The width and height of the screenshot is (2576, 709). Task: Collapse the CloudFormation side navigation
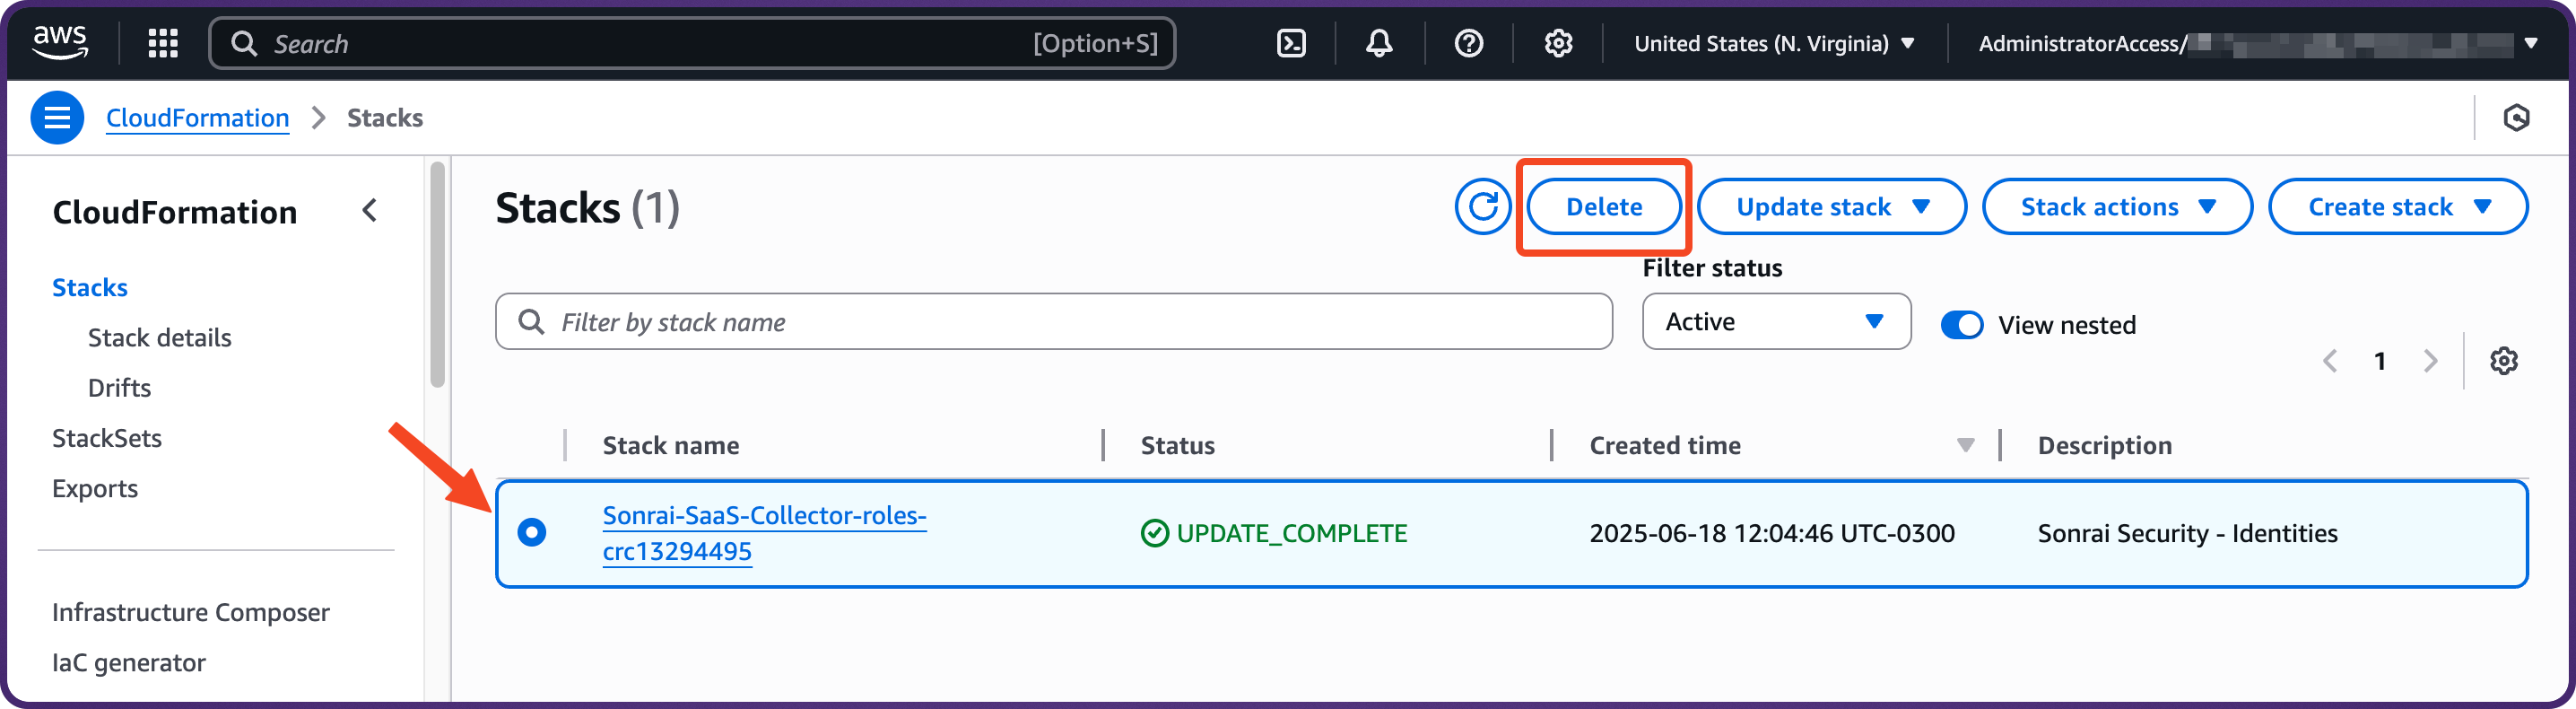pos(370,210)
